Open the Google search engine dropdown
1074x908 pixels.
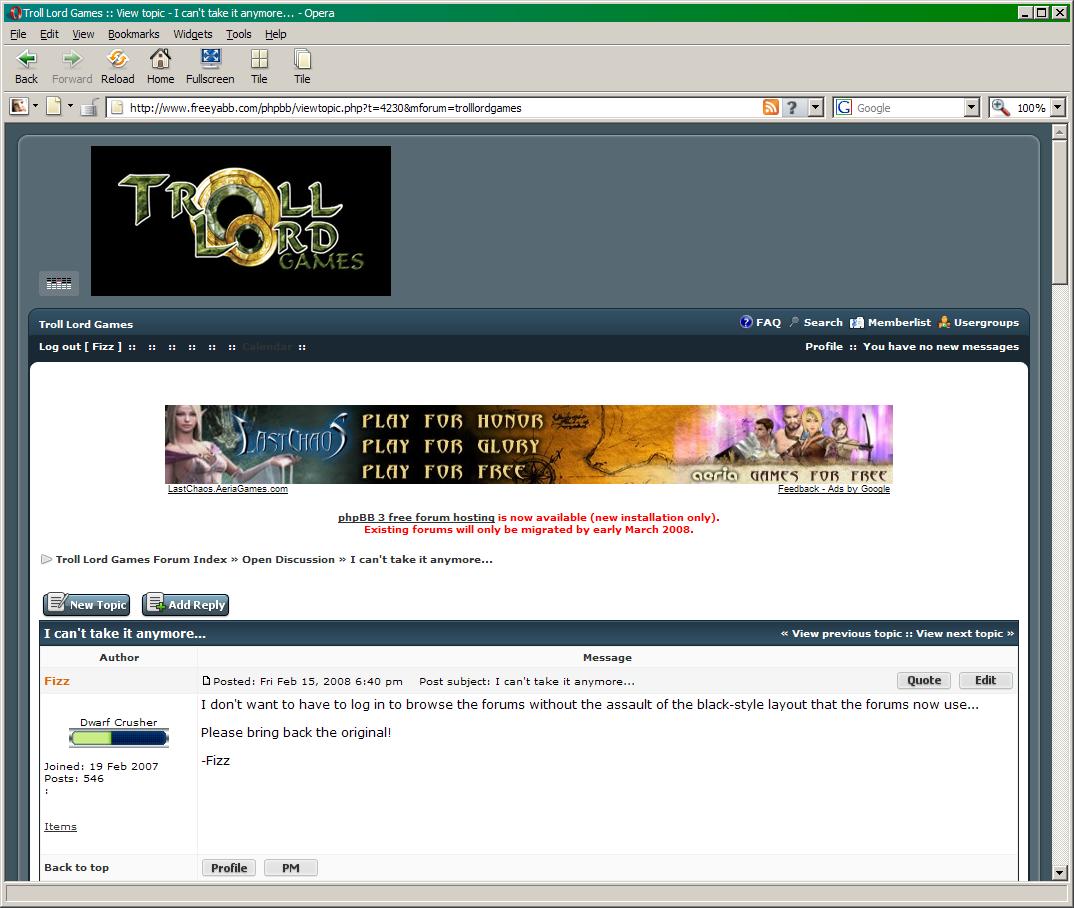(x=971, y=108)
